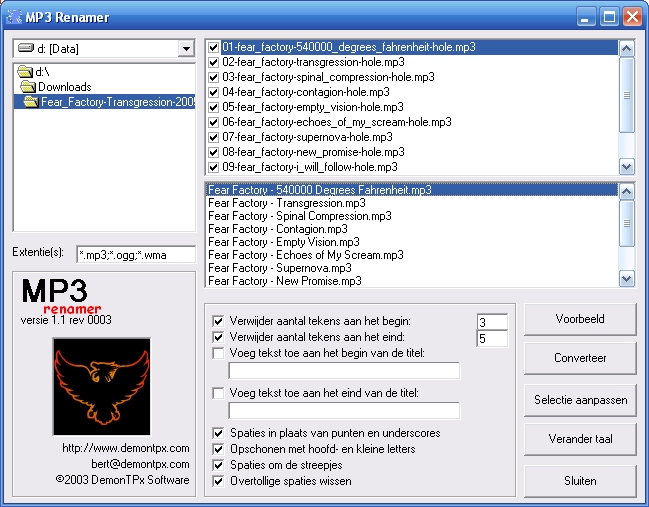Click the eagle logo image
Screen dimensions: 649x507
tap(102, 387)
